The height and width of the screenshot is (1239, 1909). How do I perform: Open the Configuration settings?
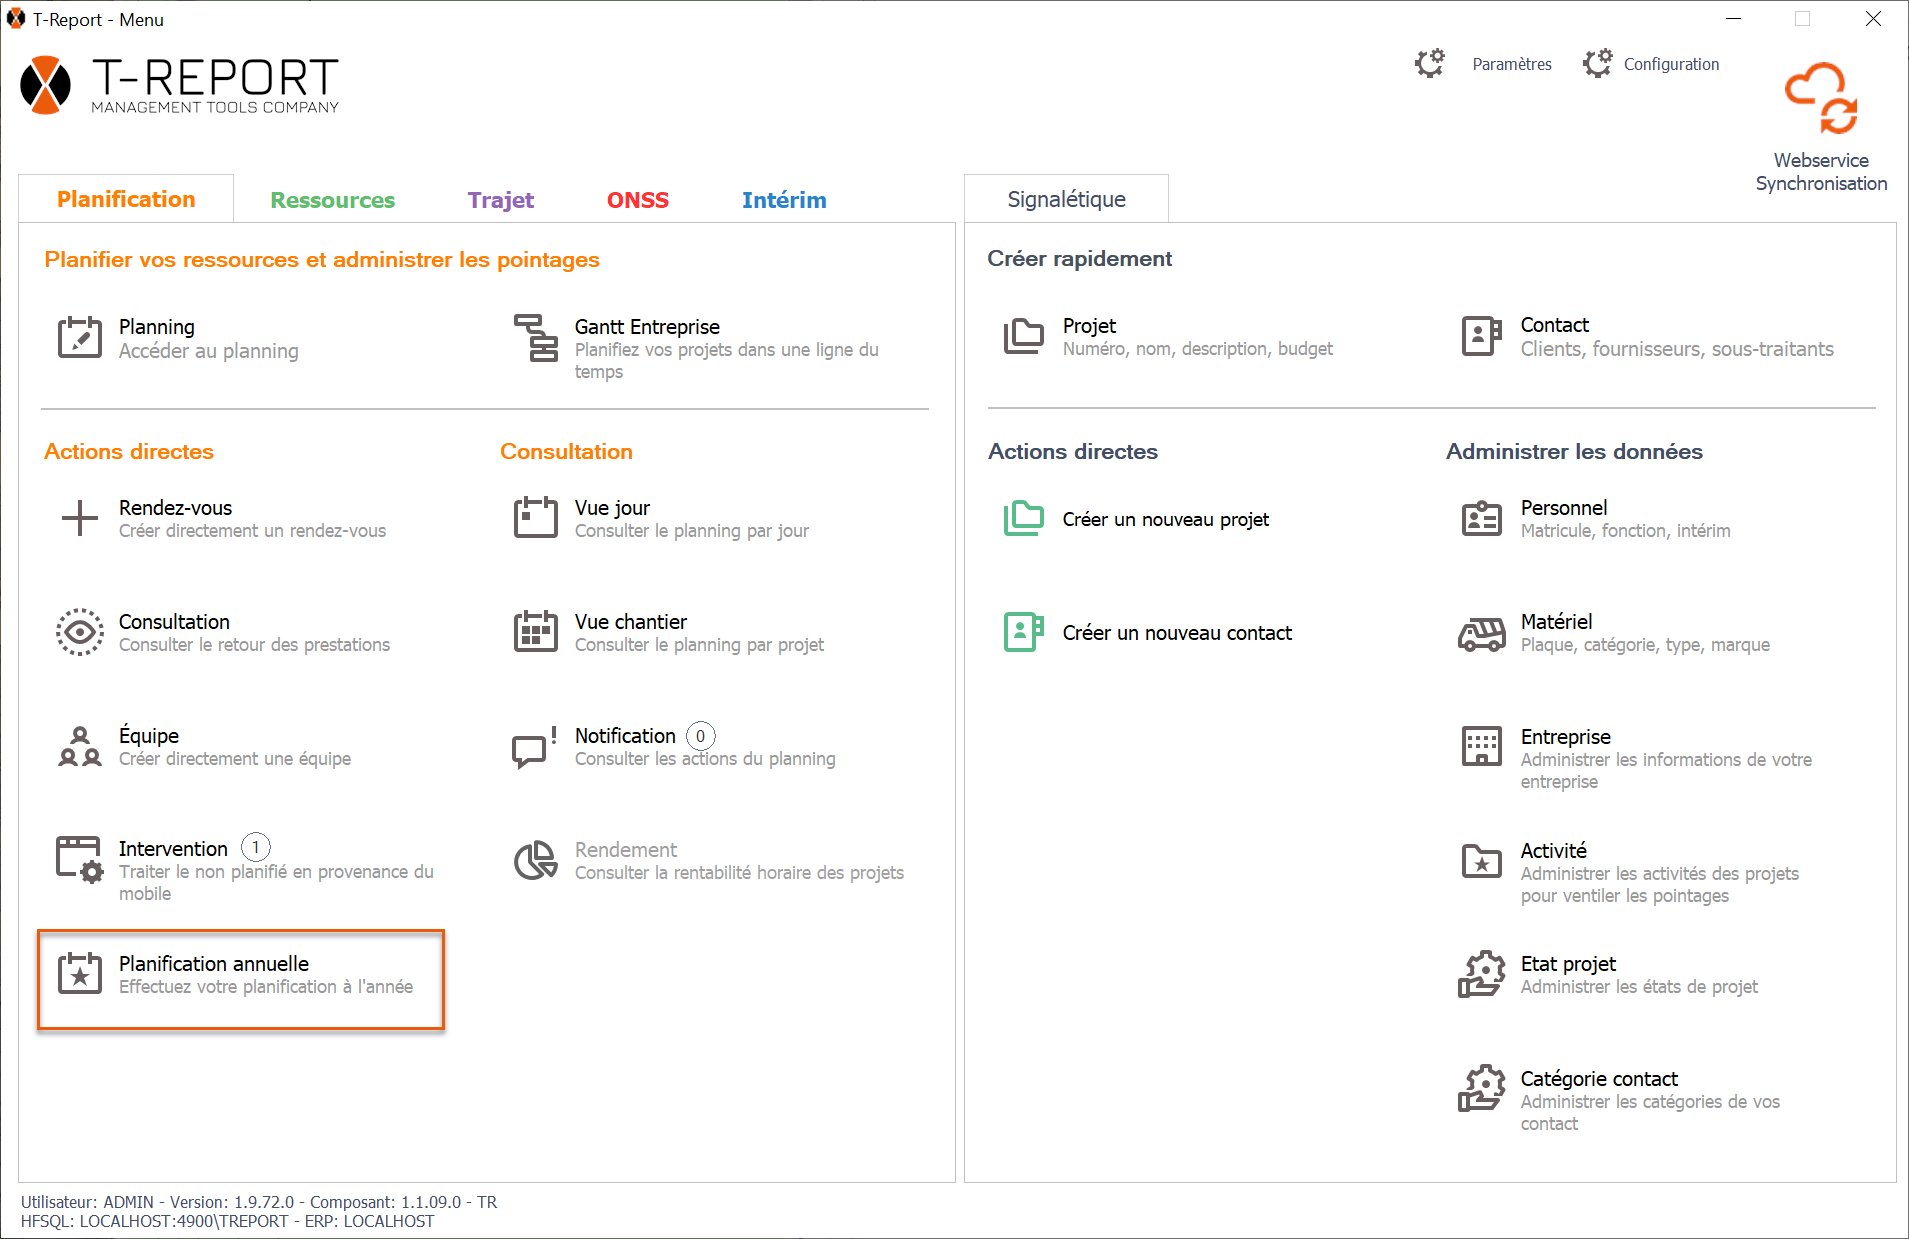[1670, 64]
